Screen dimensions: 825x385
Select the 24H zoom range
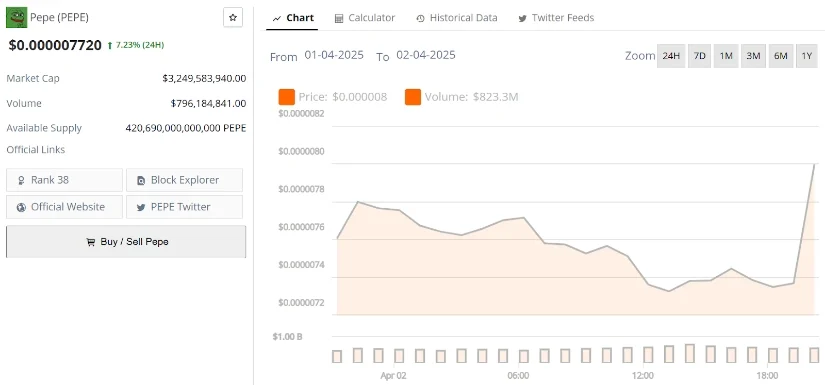coord(671,56)
